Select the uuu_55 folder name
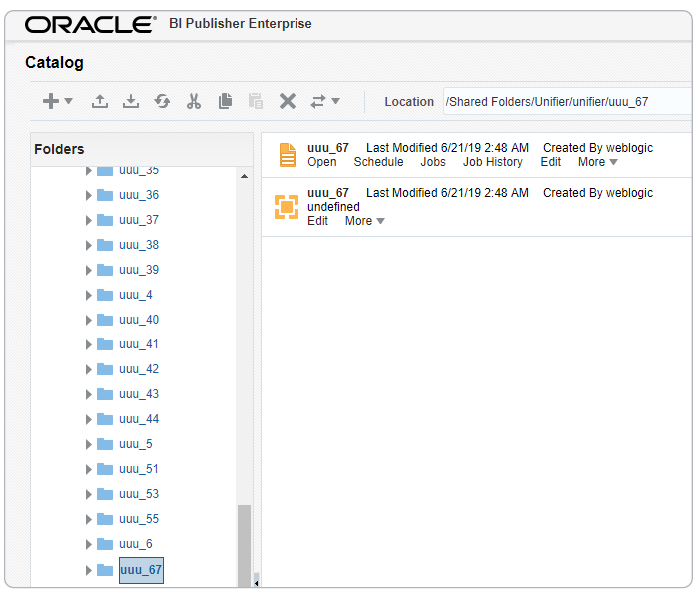 [x=139, y=519]
